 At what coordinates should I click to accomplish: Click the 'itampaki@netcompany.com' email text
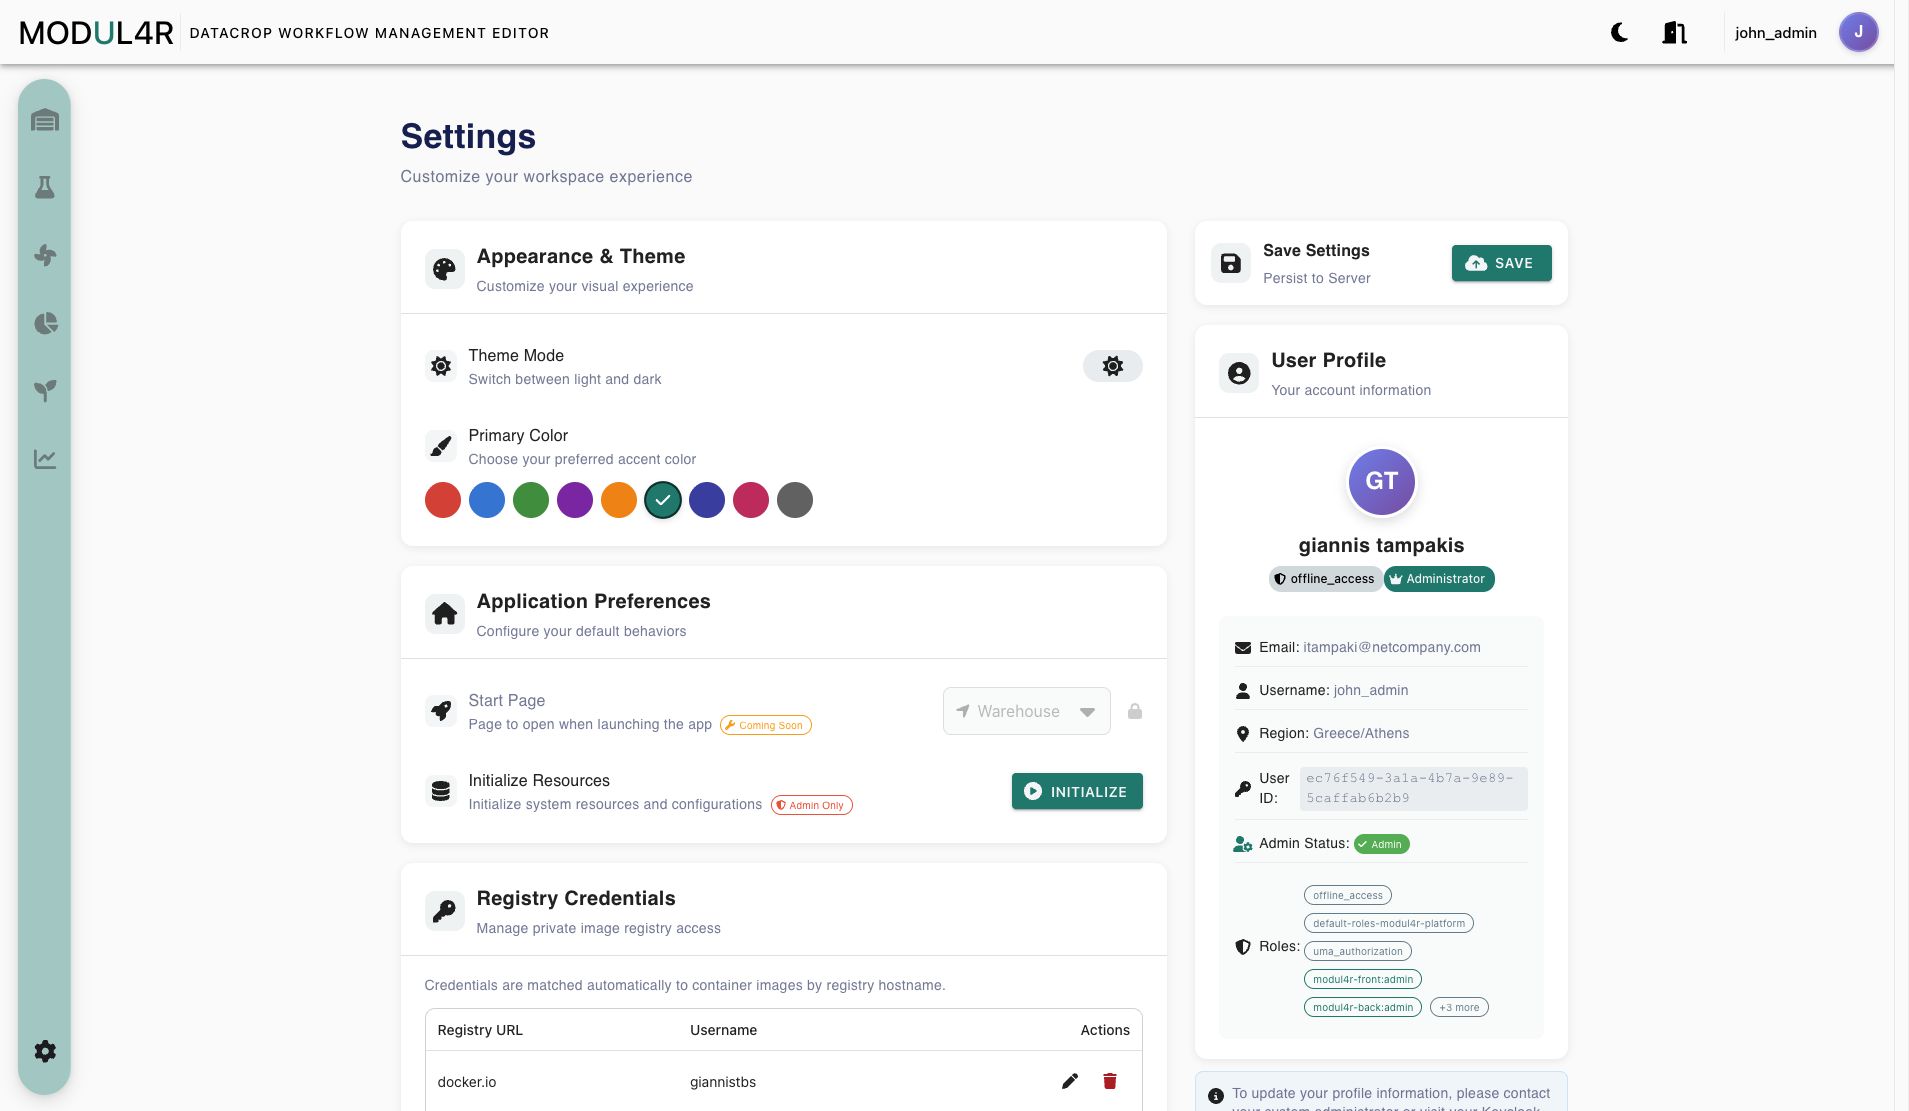1392,647
